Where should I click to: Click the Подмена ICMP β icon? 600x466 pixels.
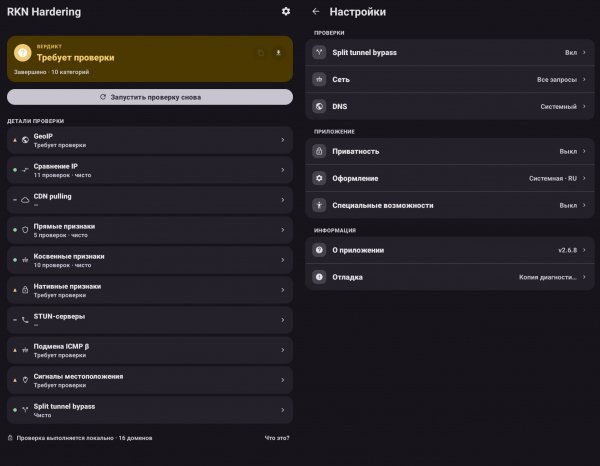[x=25, y=350]
